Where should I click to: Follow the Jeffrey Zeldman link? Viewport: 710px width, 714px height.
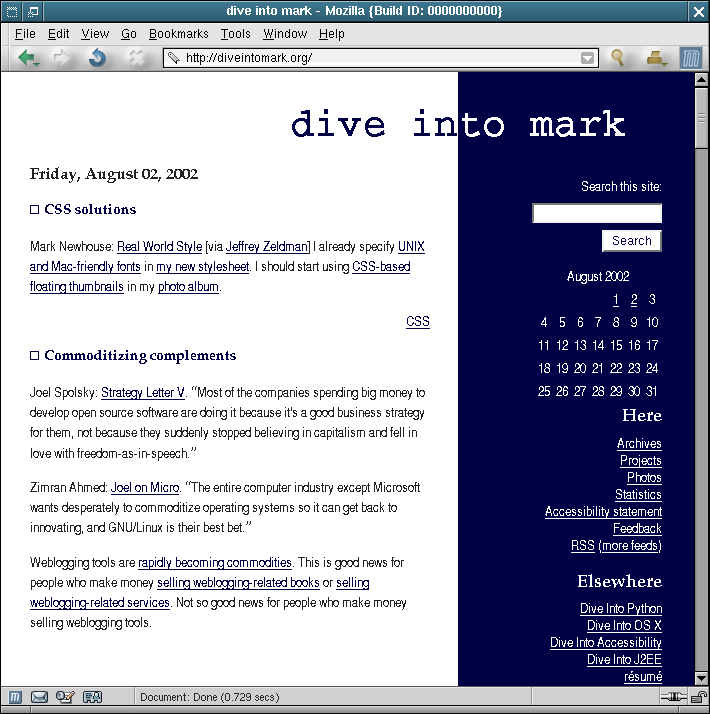click(267, 246)
